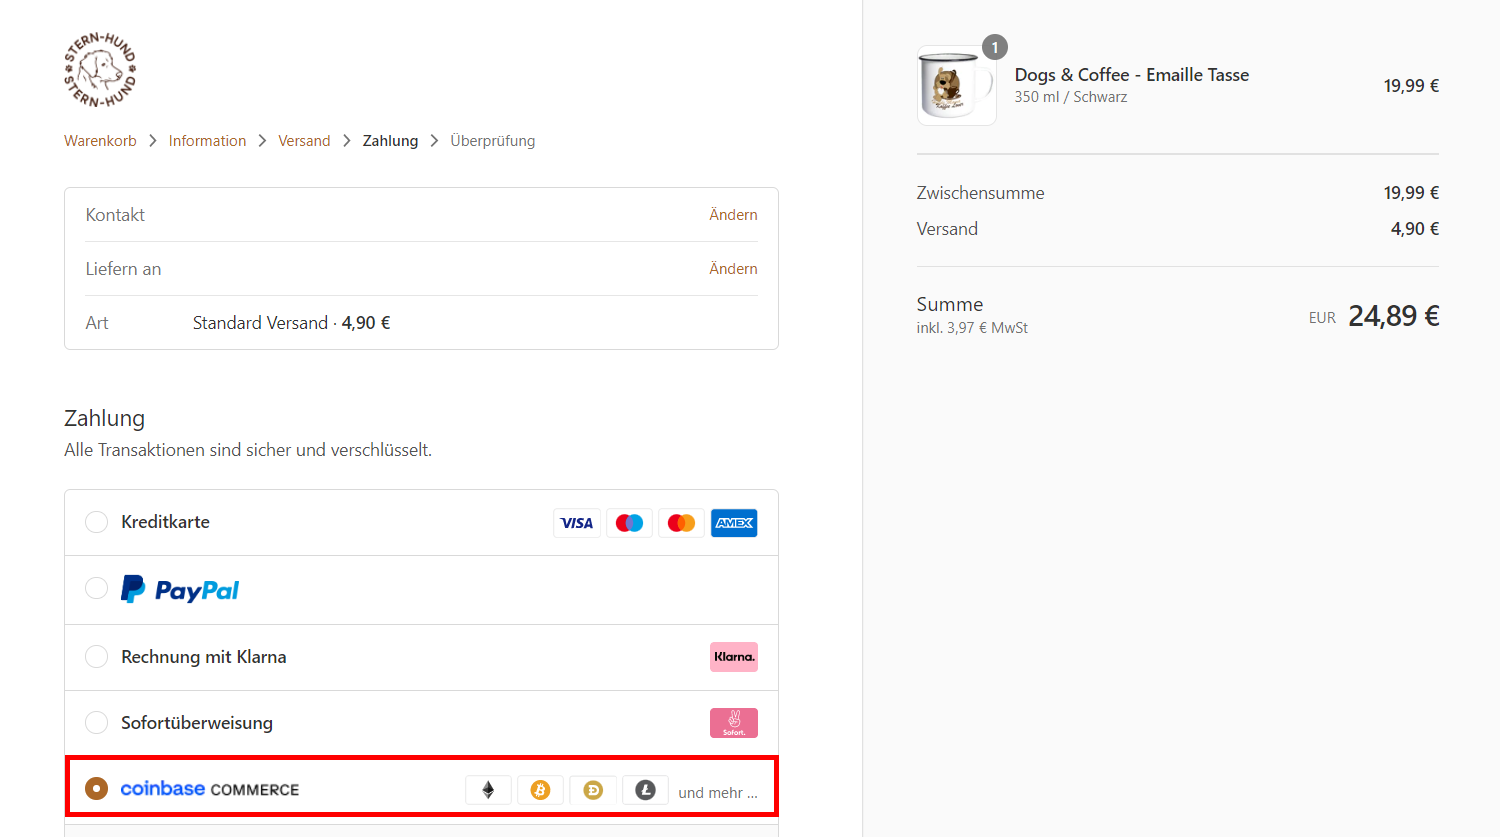Click the Sofort payment badge
This screenshot has height=837, width=1500.
pyautogui.click(x=734, y=723)
